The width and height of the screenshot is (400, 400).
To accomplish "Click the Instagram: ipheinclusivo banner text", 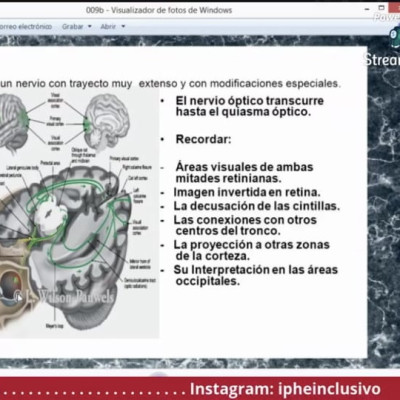I will pyautogui.click(x=285, y=389).
